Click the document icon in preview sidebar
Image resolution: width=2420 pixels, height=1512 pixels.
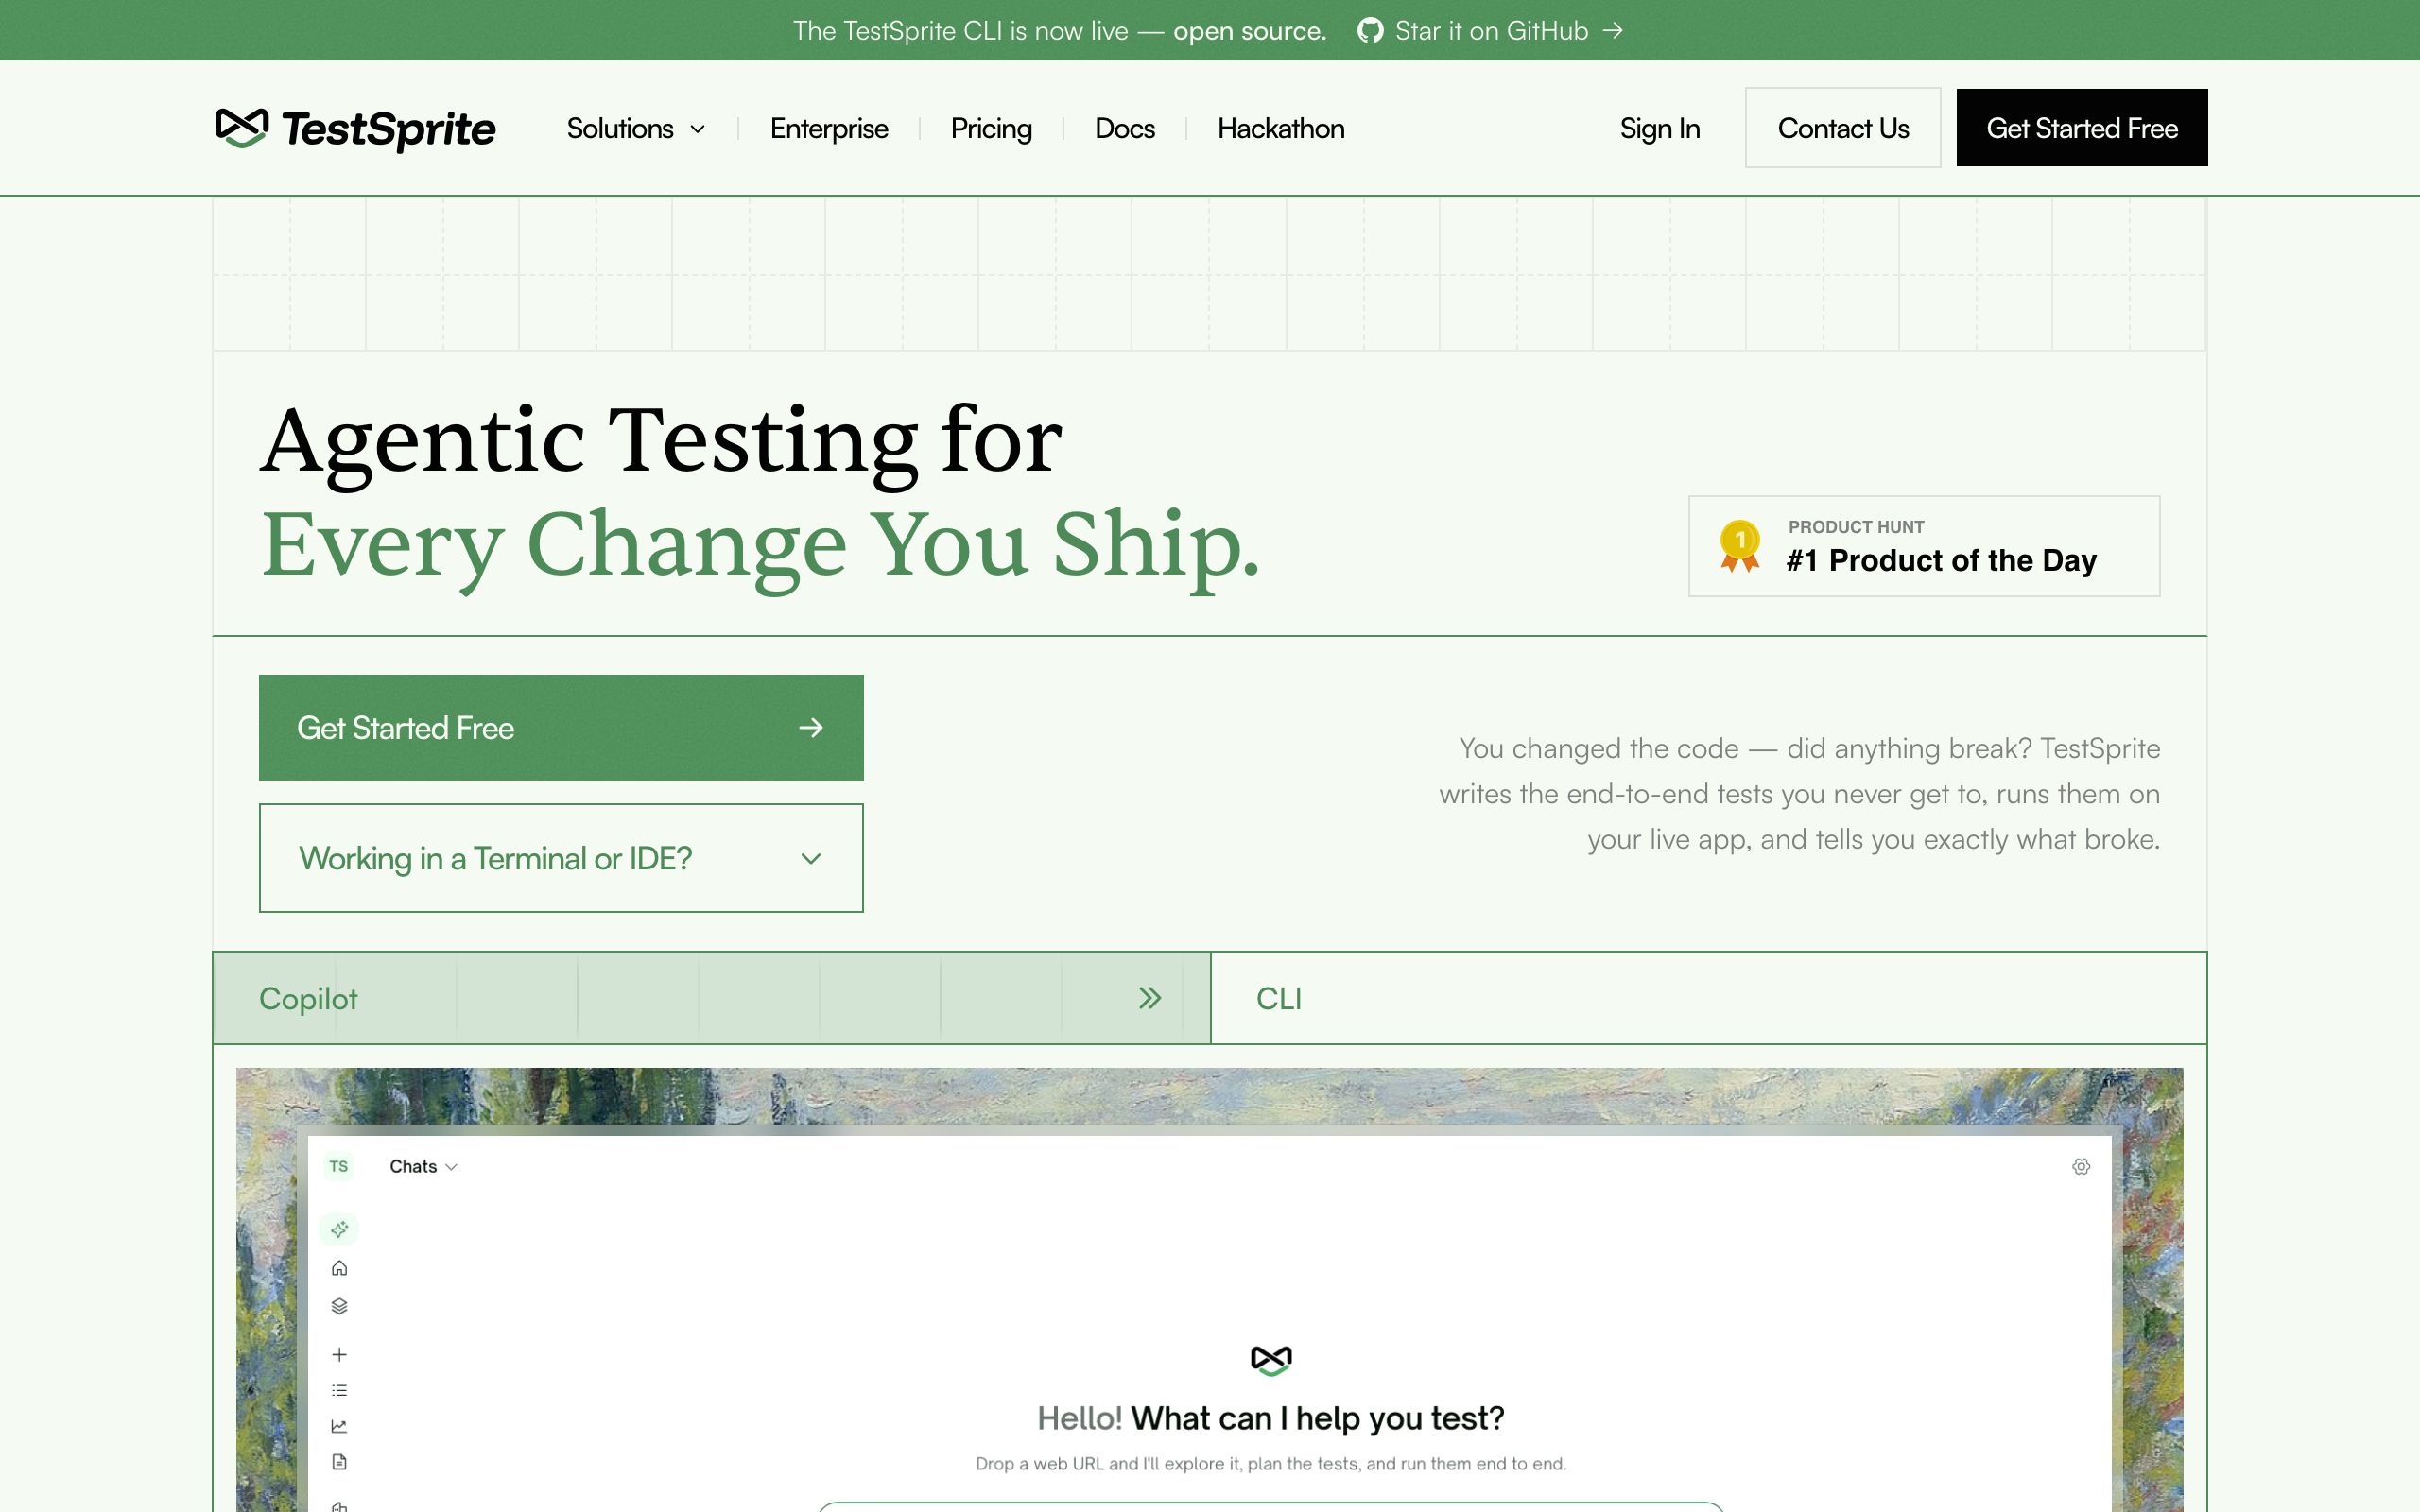tap(339, 1462)
